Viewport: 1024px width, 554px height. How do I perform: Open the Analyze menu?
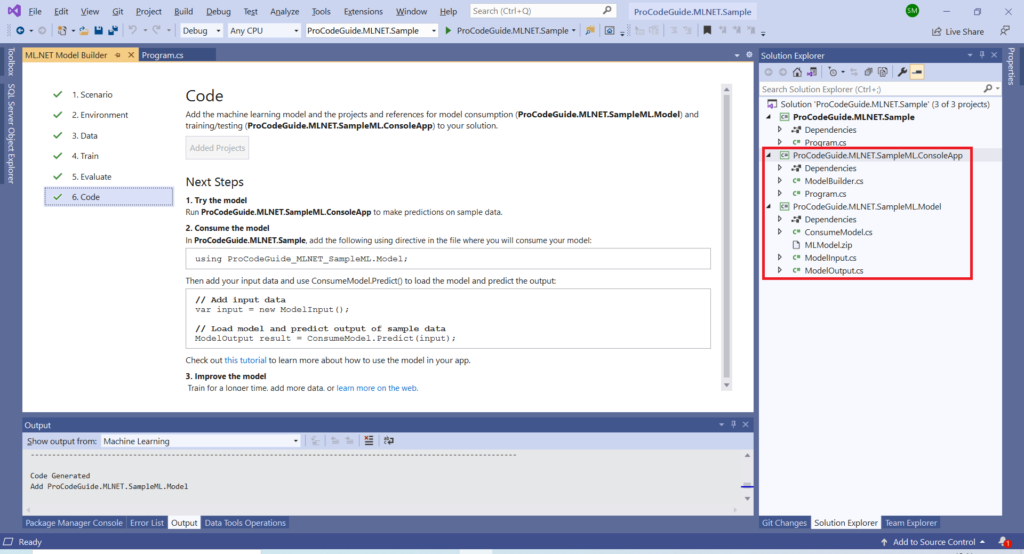pyautogui.click(x=285, y=11)
